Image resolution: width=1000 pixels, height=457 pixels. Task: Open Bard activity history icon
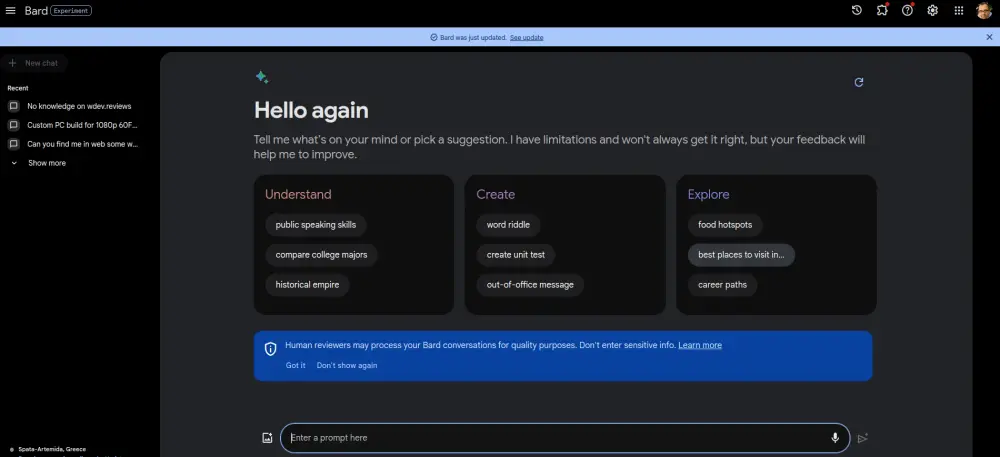pos(857,10)
